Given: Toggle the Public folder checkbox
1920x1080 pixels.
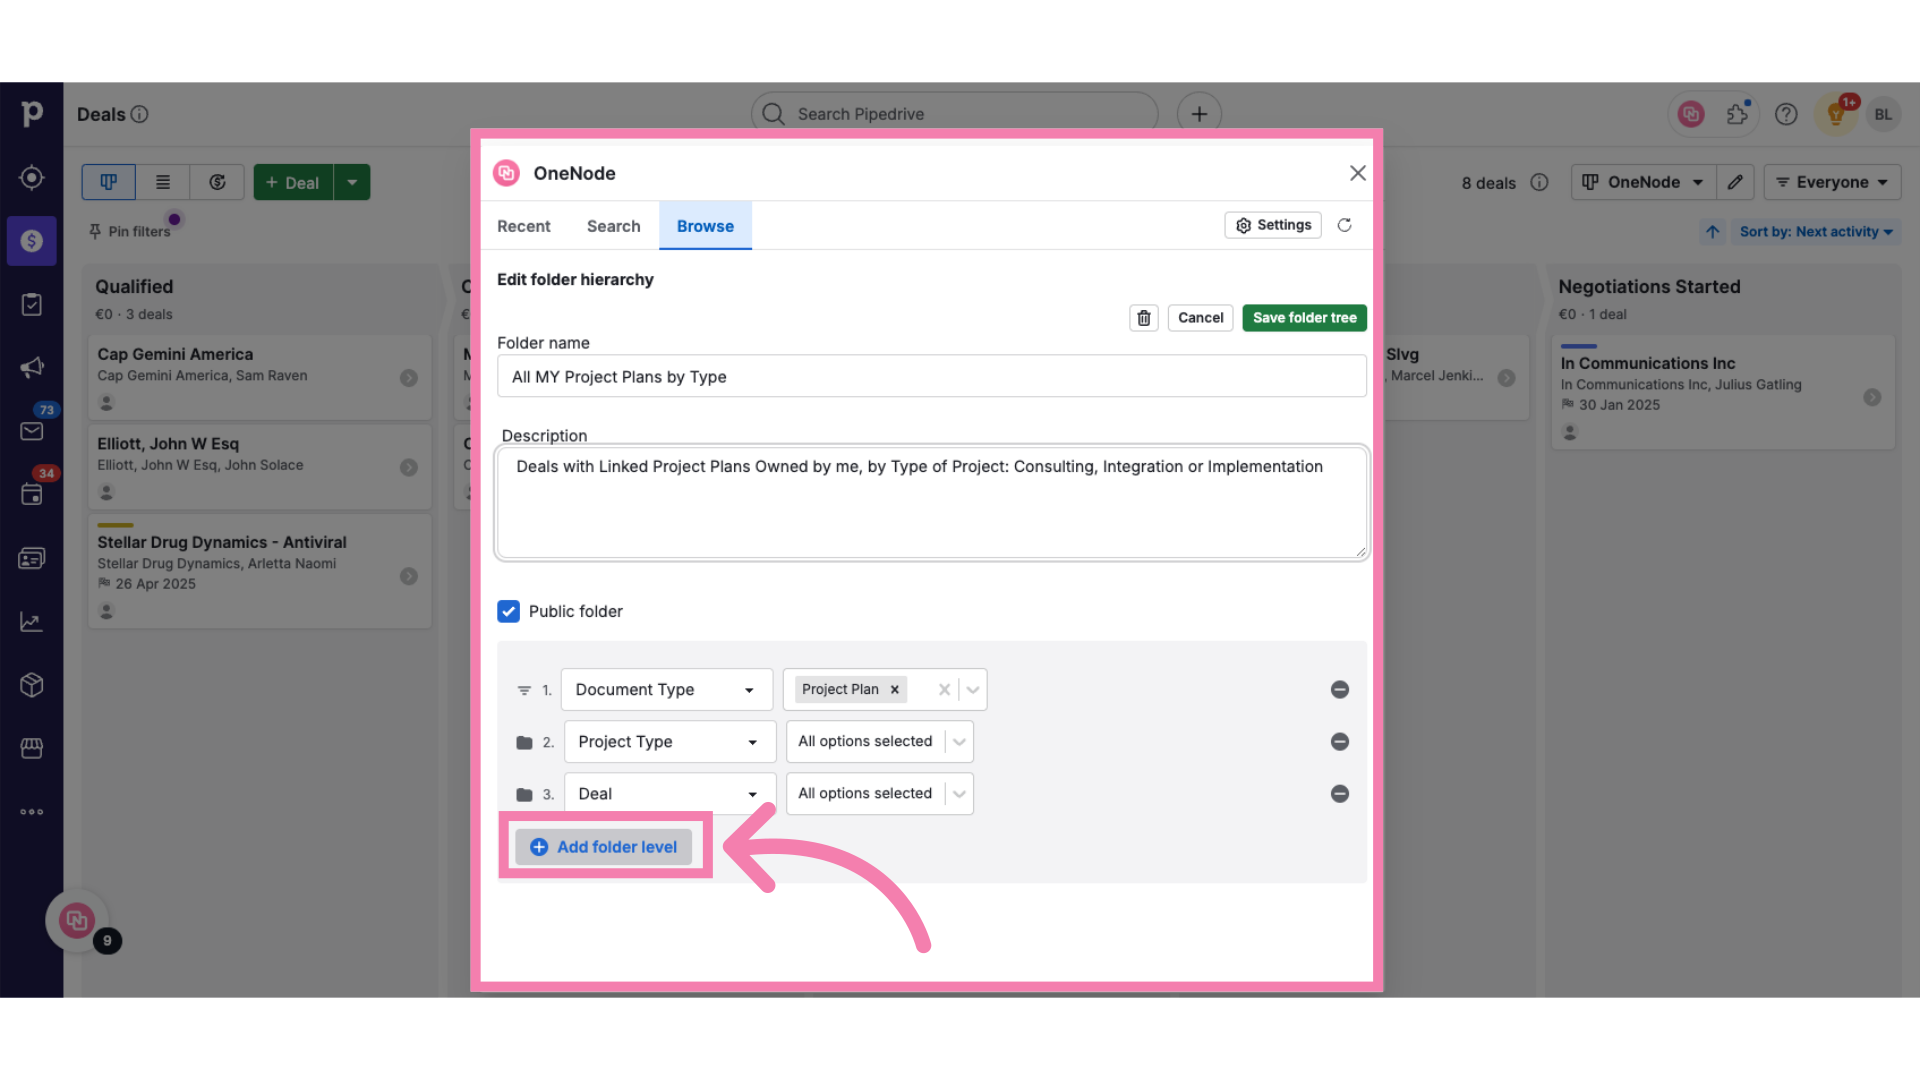Looking at the screenshot, I should click(x=508, y=611).
